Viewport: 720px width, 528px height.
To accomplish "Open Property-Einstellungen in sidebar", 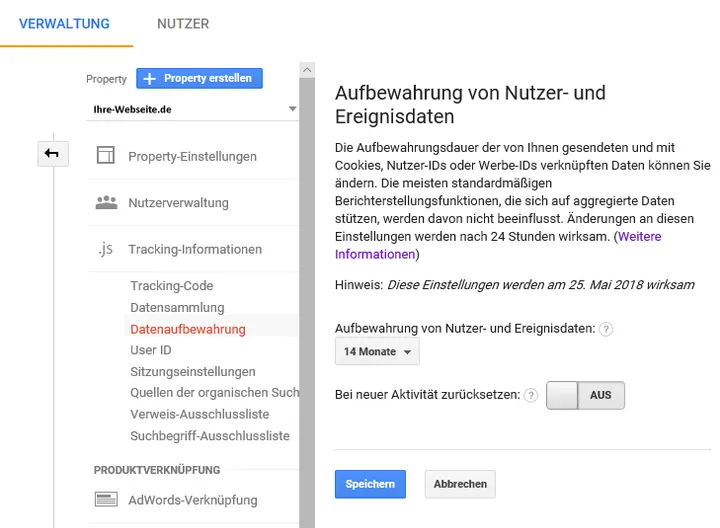I will (193, 156).
